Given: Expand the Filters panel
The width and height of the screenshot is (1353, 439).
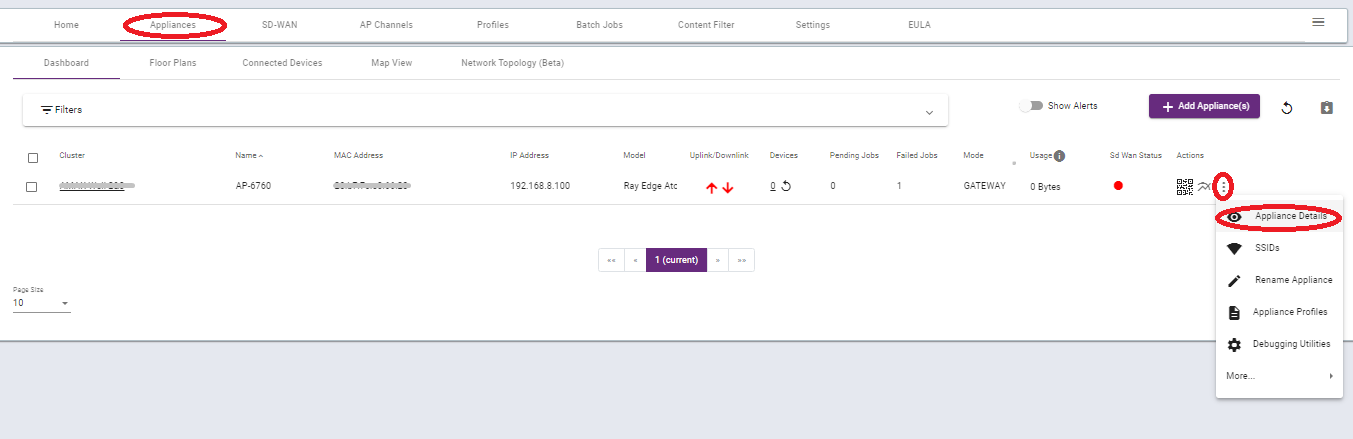Looking at the screenshot, I should [929, 111].
